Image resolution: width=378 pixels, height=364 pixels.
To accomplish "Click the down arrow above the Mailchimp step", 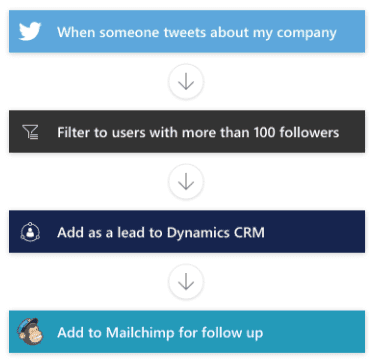I will coord(186,282).
